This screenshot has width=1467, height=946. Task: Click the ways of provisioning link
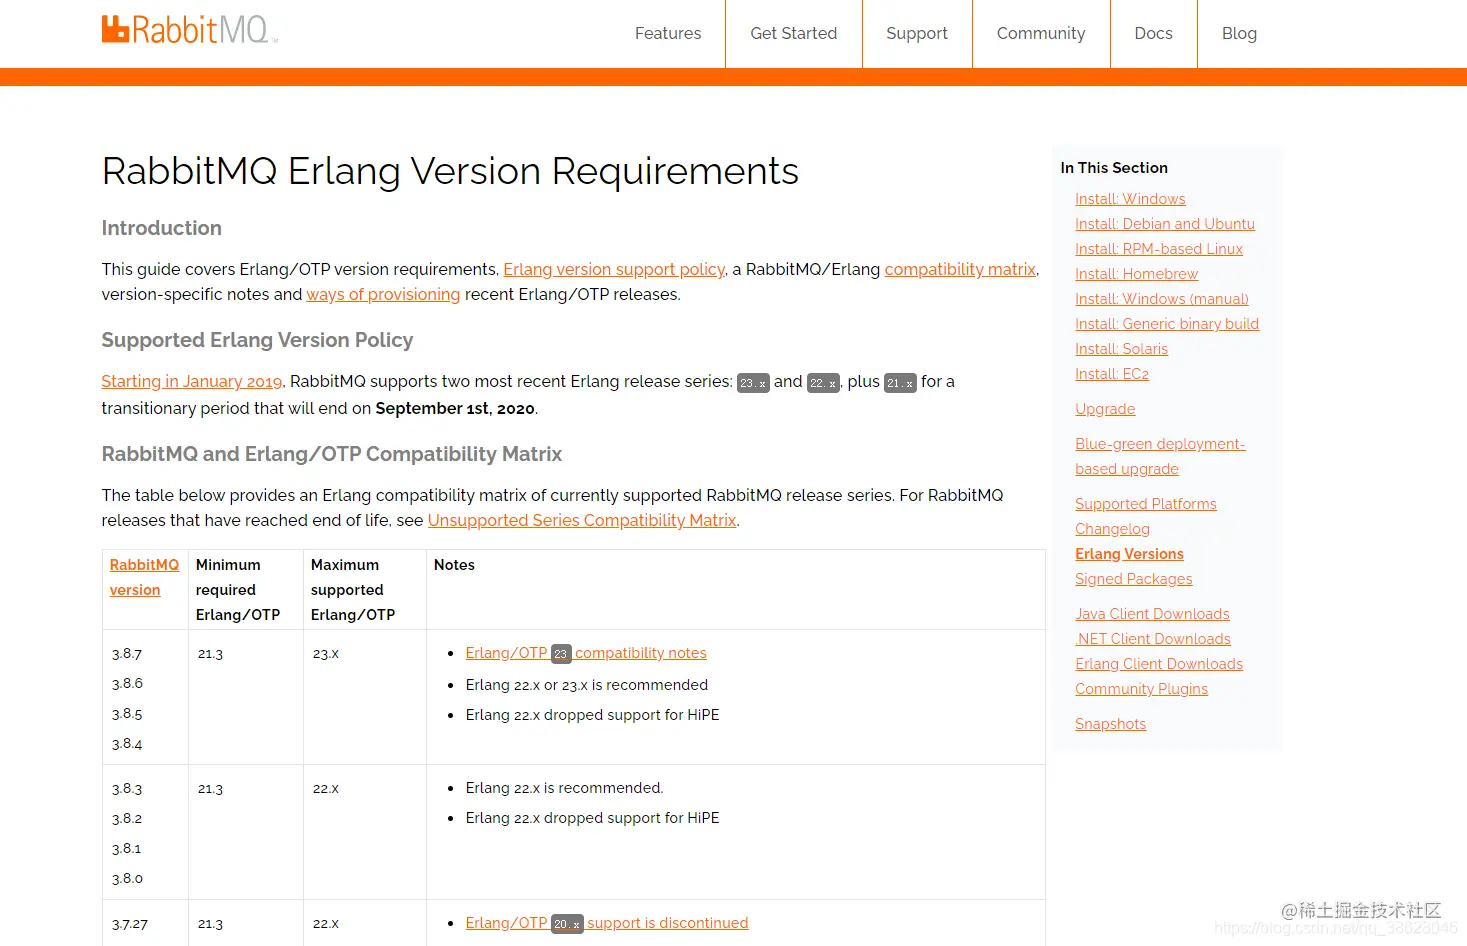click(x=383, y=294)
